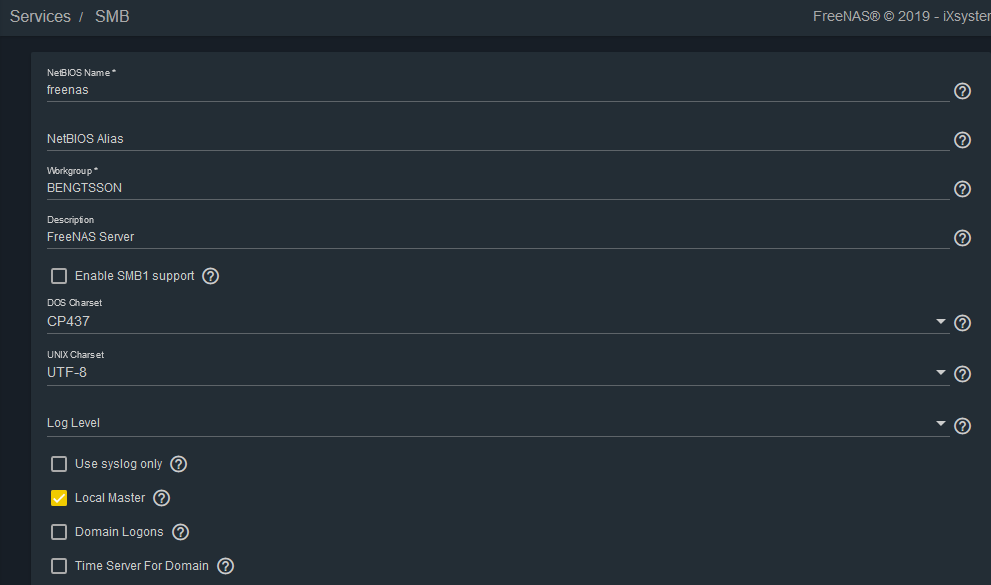Enable SMB1 support checkbox
The image size is (991, 585).
[59, 276]
